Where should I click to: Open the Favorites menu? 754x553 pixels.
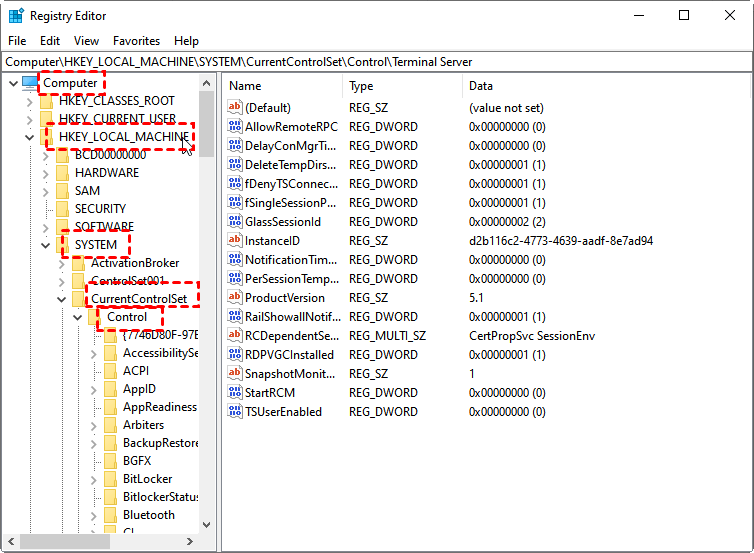tap(136, 41)
